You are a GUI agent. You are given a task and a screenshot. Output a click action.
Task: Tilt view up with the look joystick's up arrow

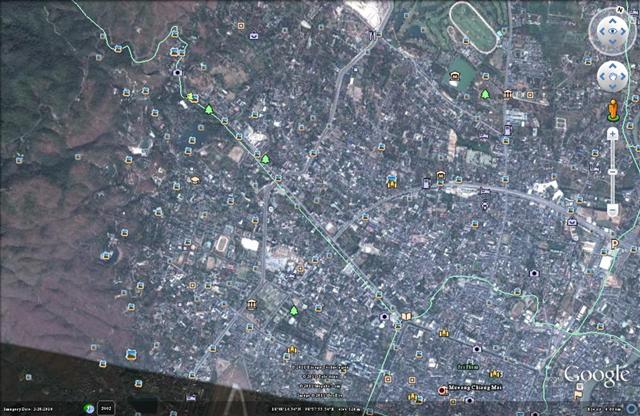click(x=613, y=20)
